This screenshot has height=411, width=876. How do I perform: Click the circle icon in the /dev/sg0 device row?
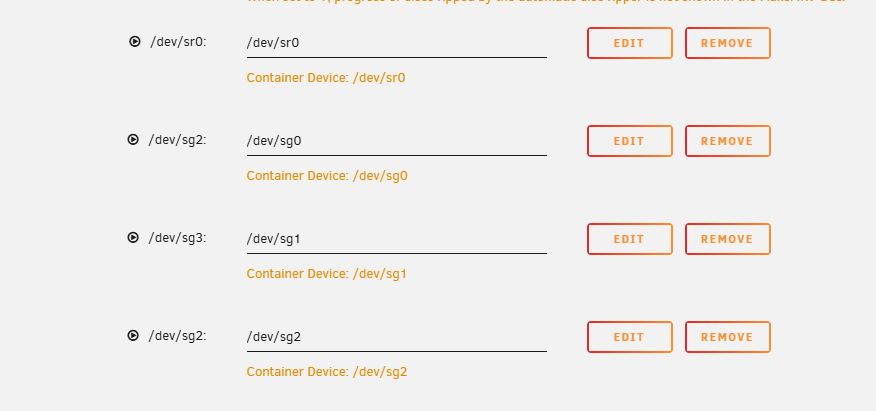point(133,139)
